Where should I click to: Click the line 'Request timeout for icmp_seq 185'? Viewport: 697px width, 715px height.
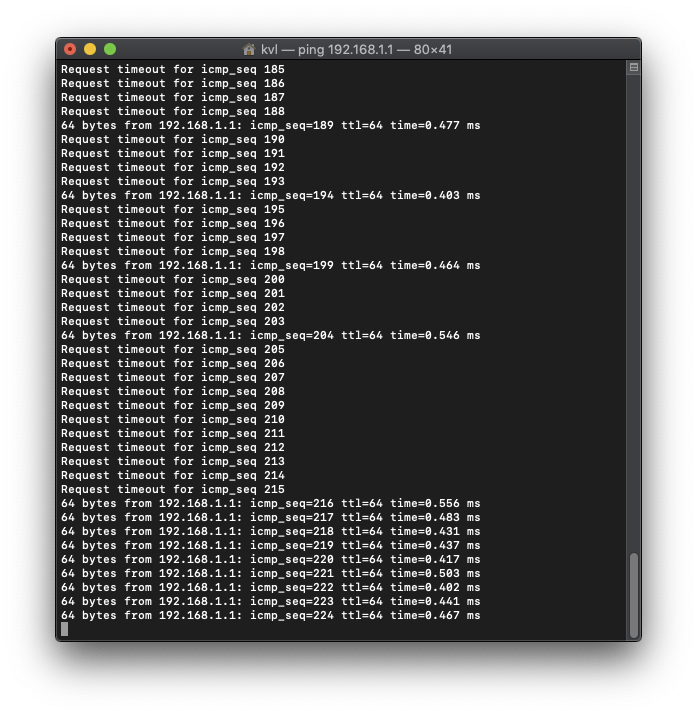coord(173,69)
